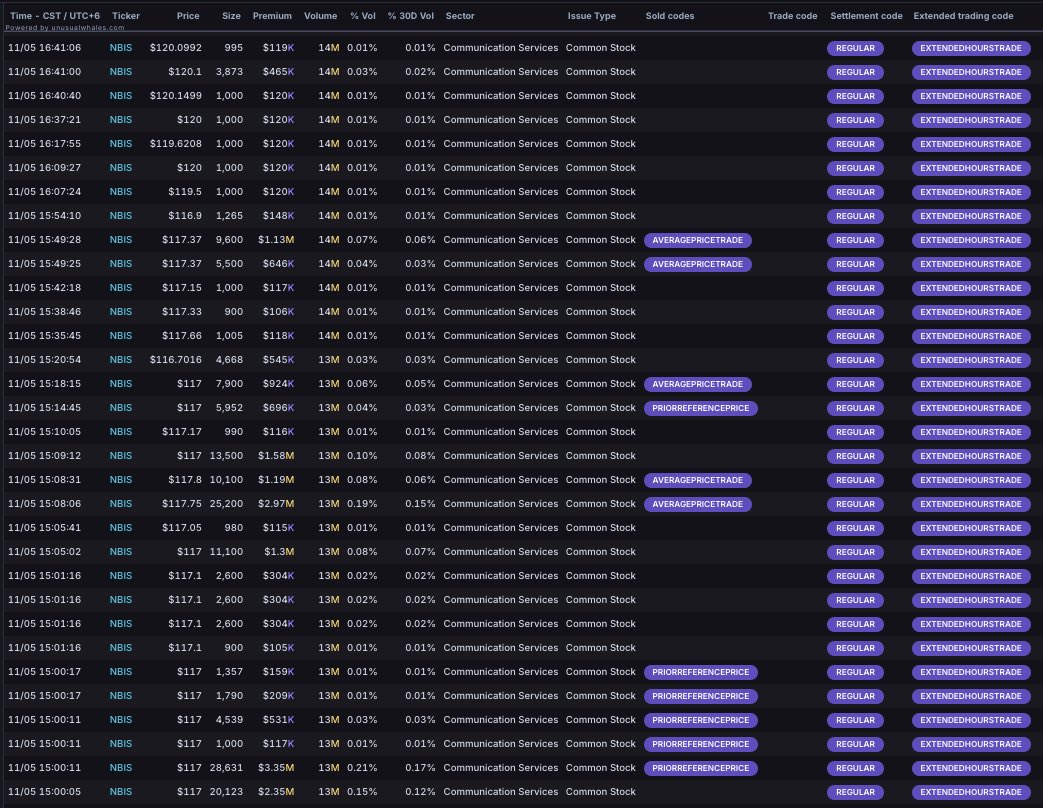
Task: Select premium $924K cell
Action: tap(278, 384)
